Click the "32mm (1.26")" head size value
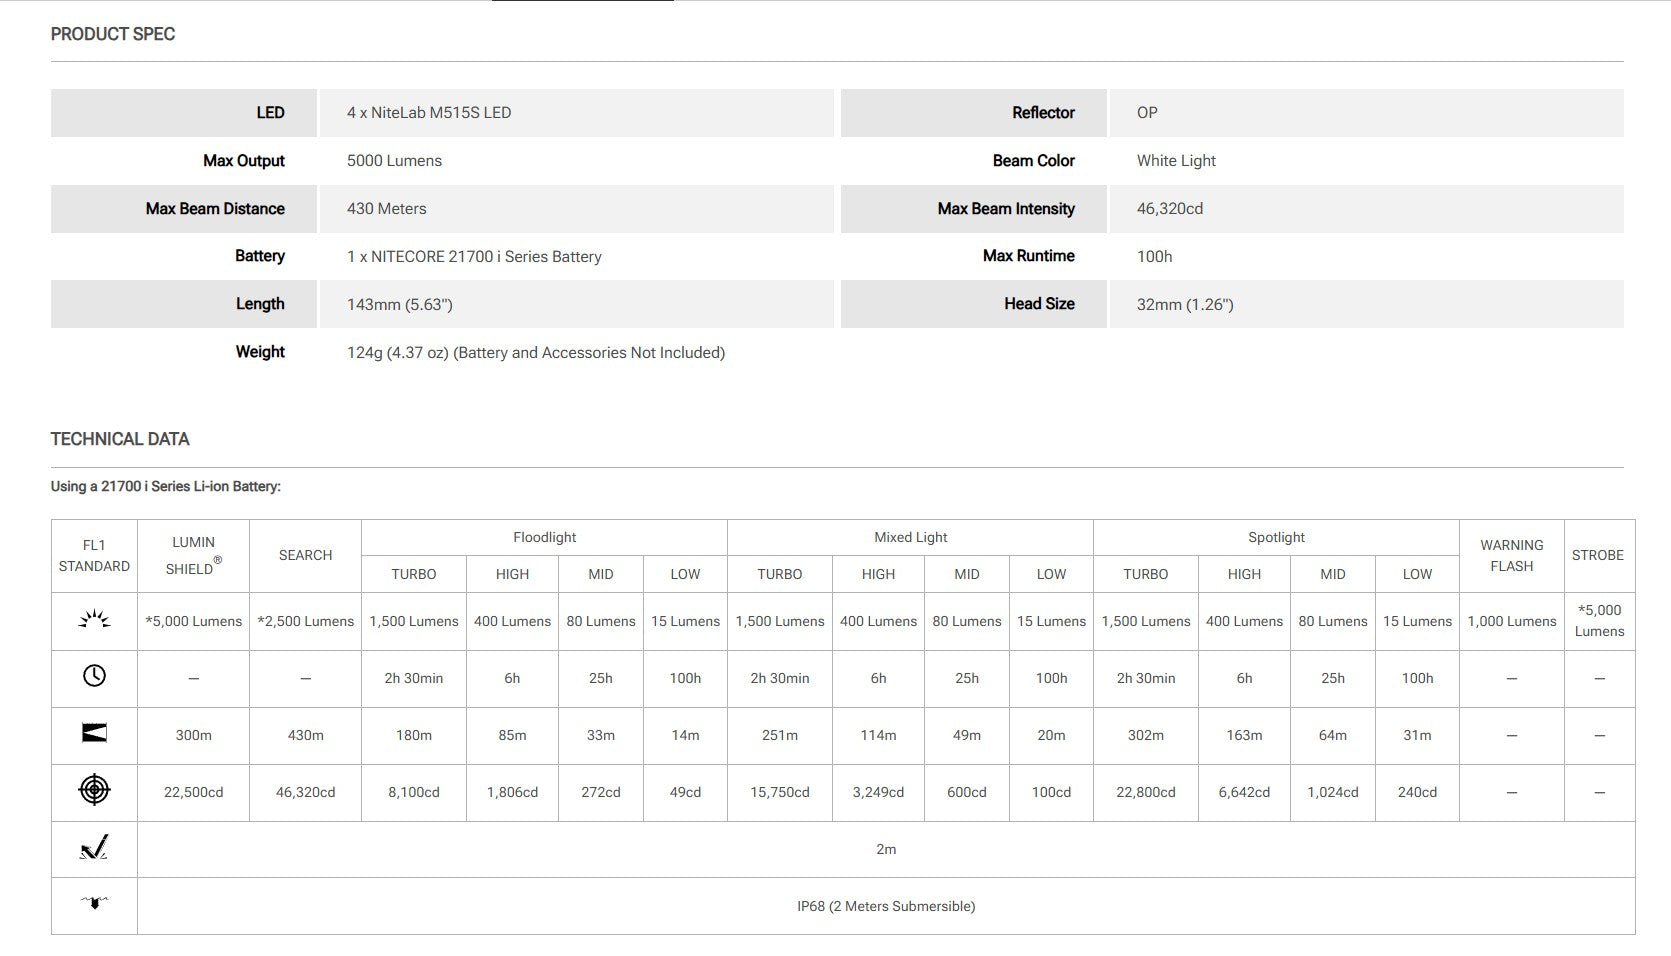This screenshot has height=956, width=1671. click(1185, 305)
